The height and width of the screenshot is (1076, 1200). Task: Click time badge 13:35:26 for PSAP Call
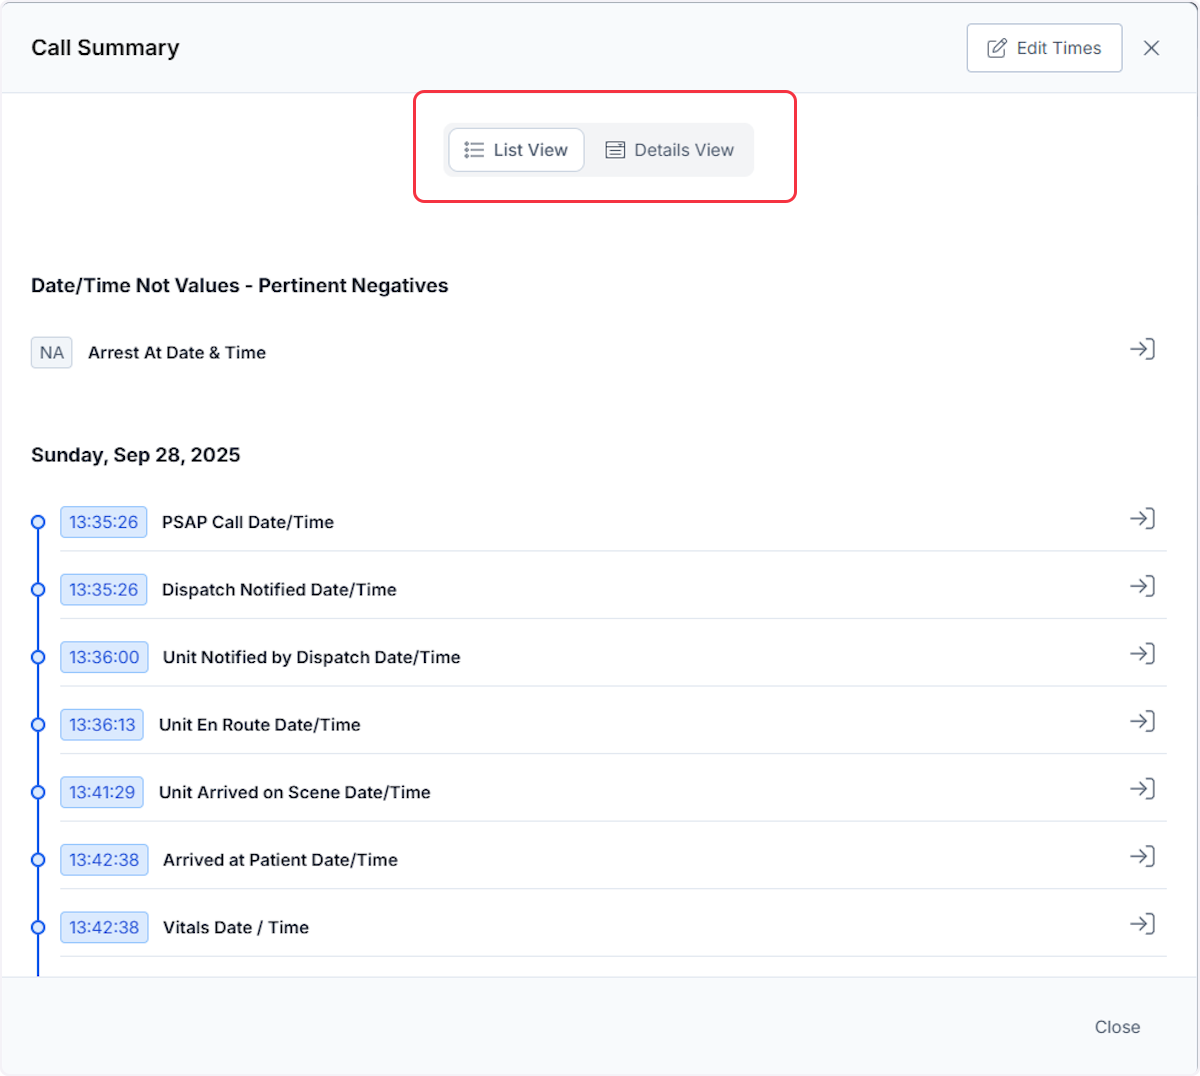coord(104,522)
